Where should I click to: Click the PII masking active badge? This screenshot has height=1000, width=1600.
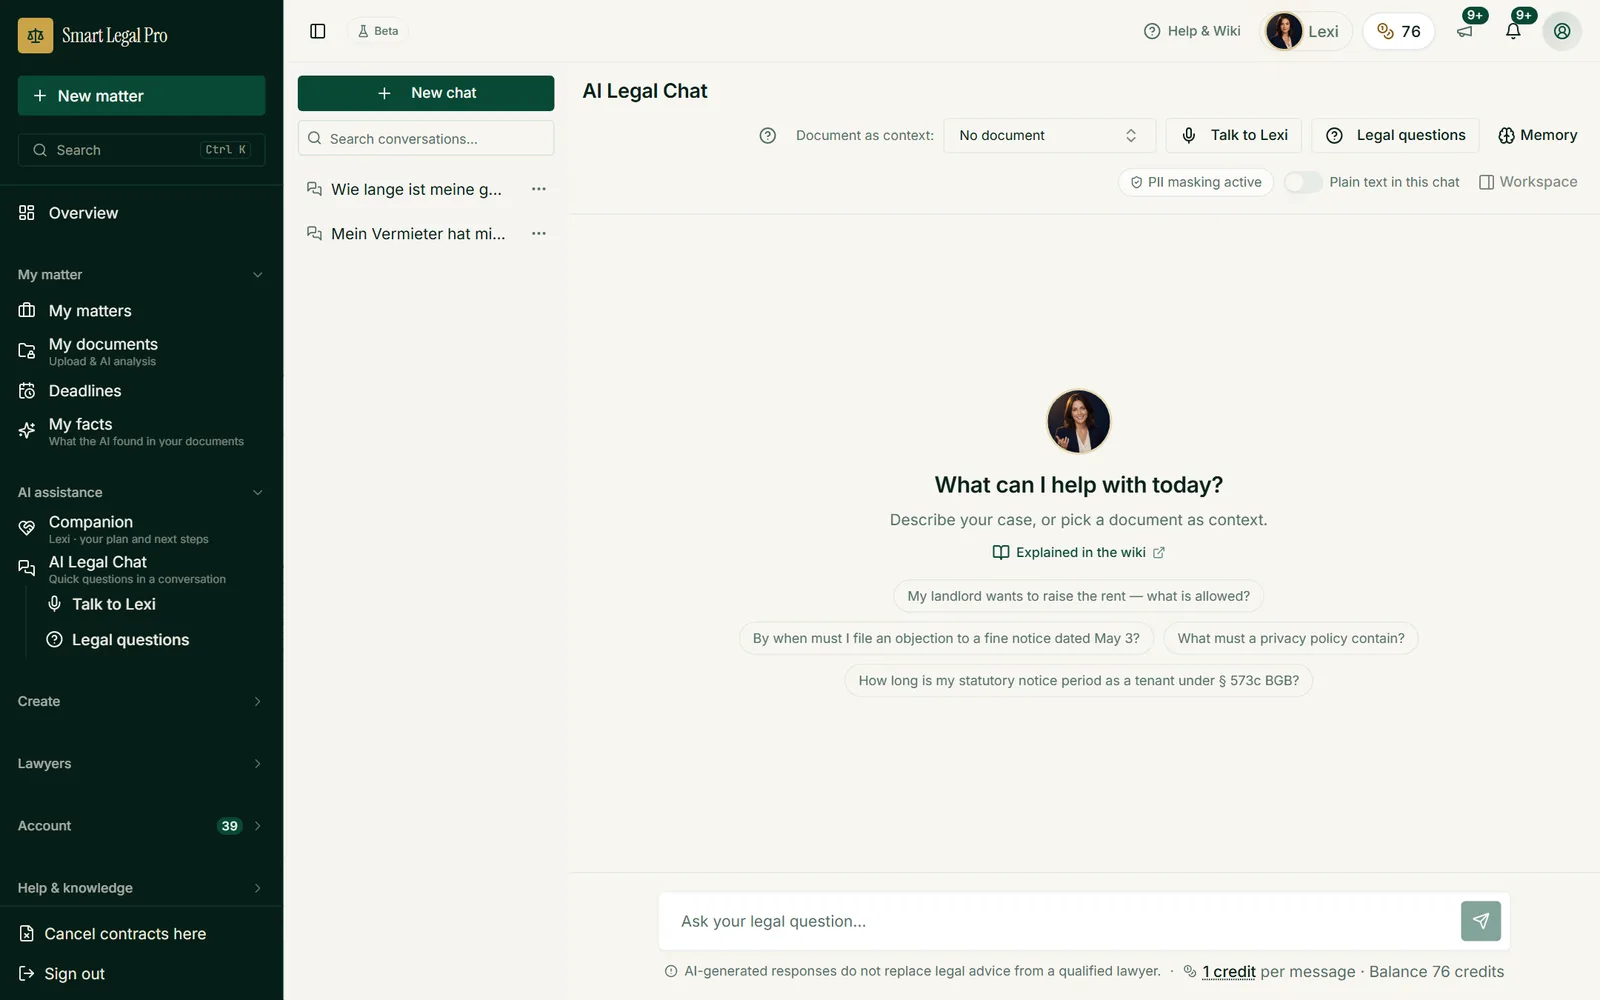1195,182
